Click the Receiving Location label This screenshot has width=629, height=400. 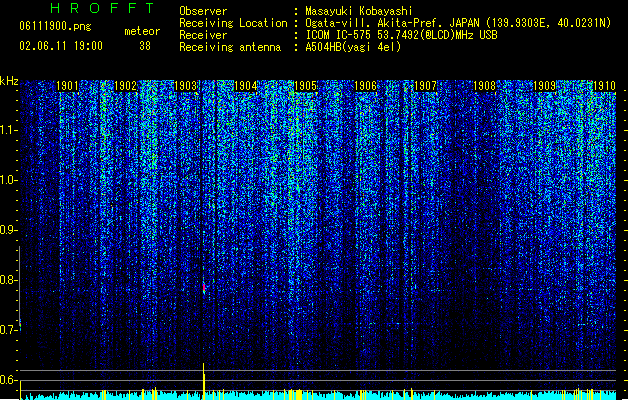pyautogui.click(x=233, y=23)
